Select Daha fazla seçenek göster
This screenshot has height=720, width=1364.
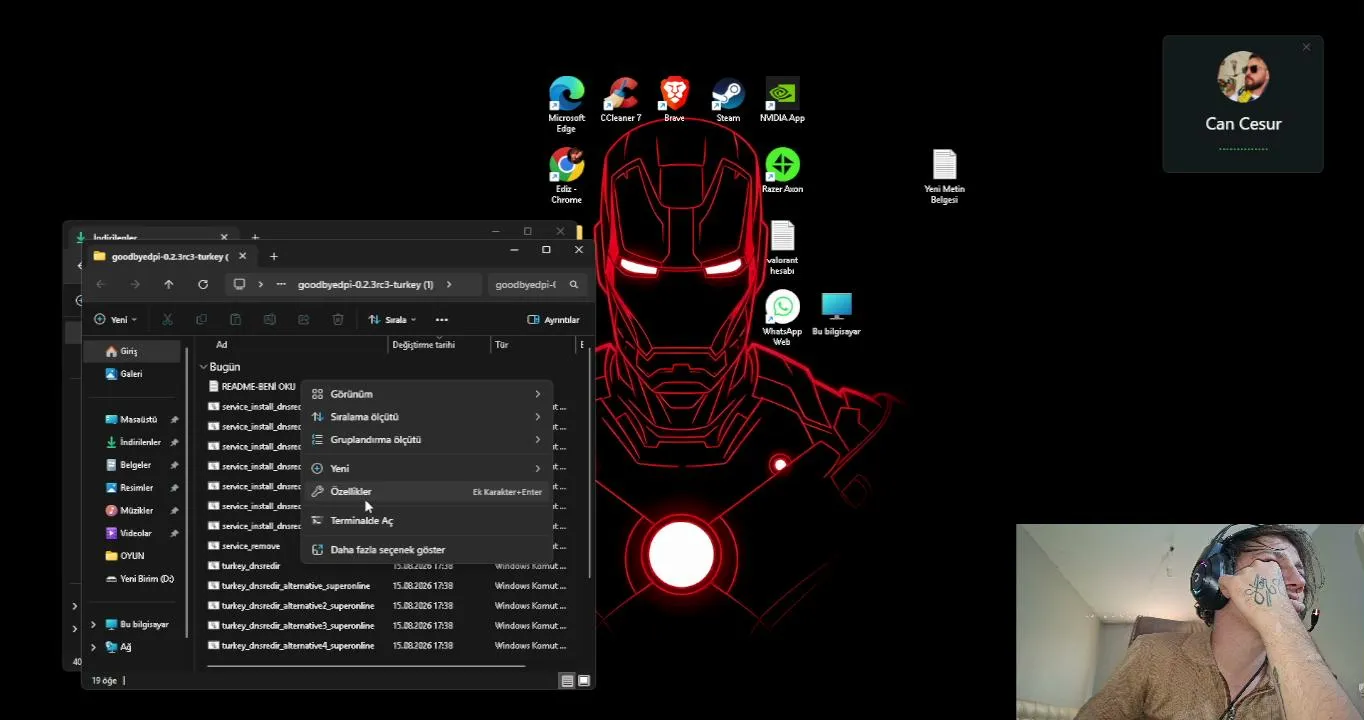point(427,550)
